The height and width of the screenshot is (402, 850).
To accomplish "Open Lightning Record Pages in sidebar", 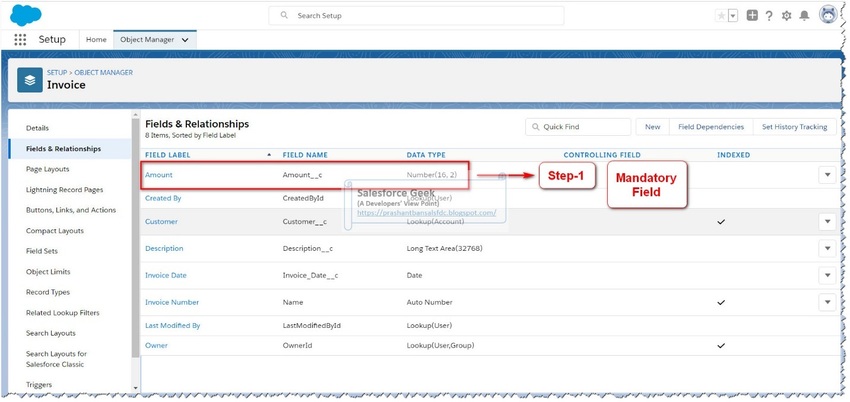I will click(x=65, y=190).
